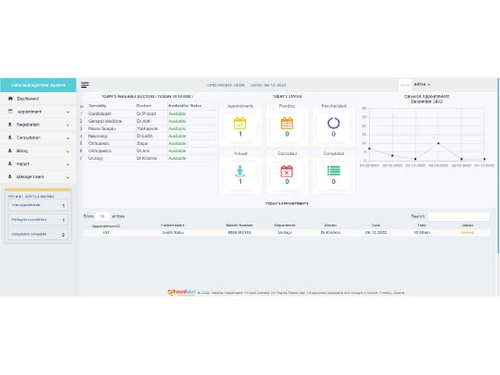Sort by Patient Name column header
500x375 pixels.
(x=172, y=225)
